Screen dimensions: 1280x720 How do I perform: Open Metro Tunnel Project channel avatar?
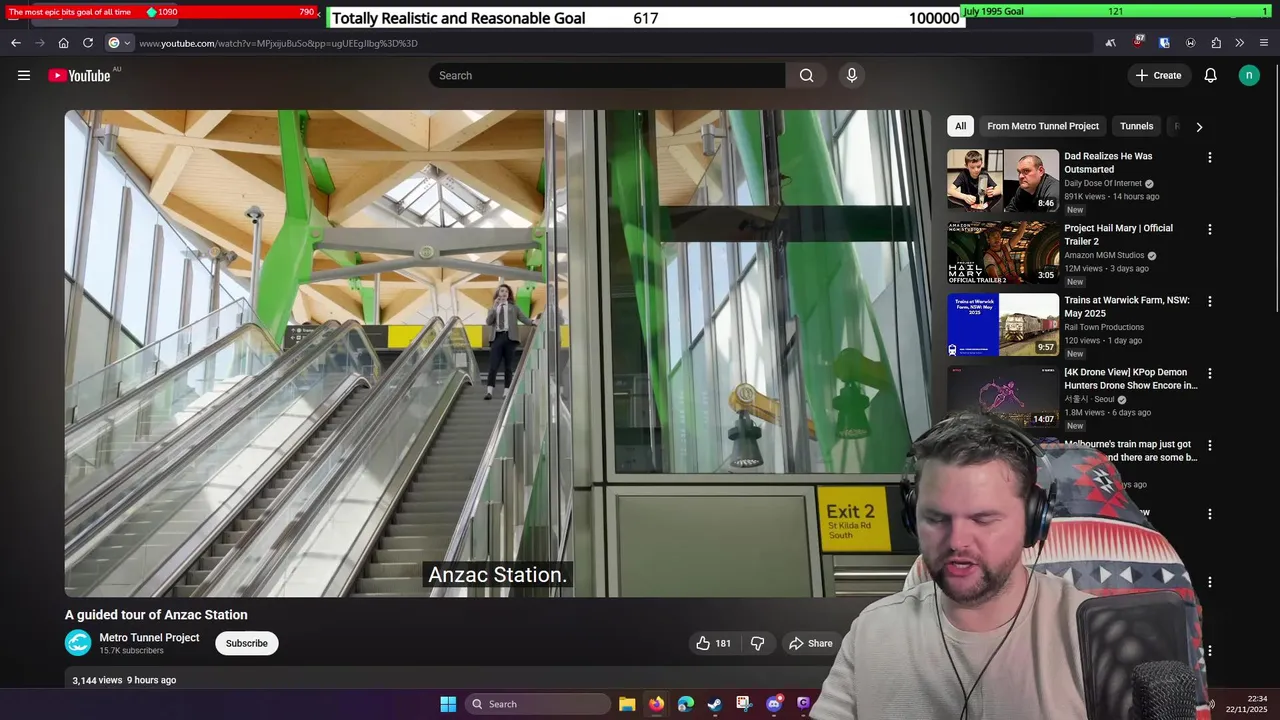click(78, 643)
